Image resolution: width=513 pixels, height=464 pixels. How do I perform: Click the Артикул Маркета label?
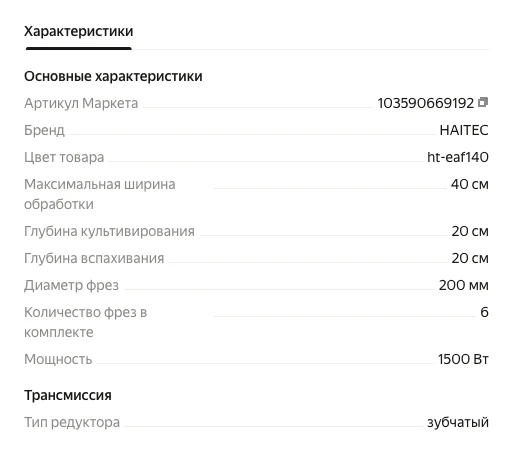pyautogui.click(x=81, y=103)
